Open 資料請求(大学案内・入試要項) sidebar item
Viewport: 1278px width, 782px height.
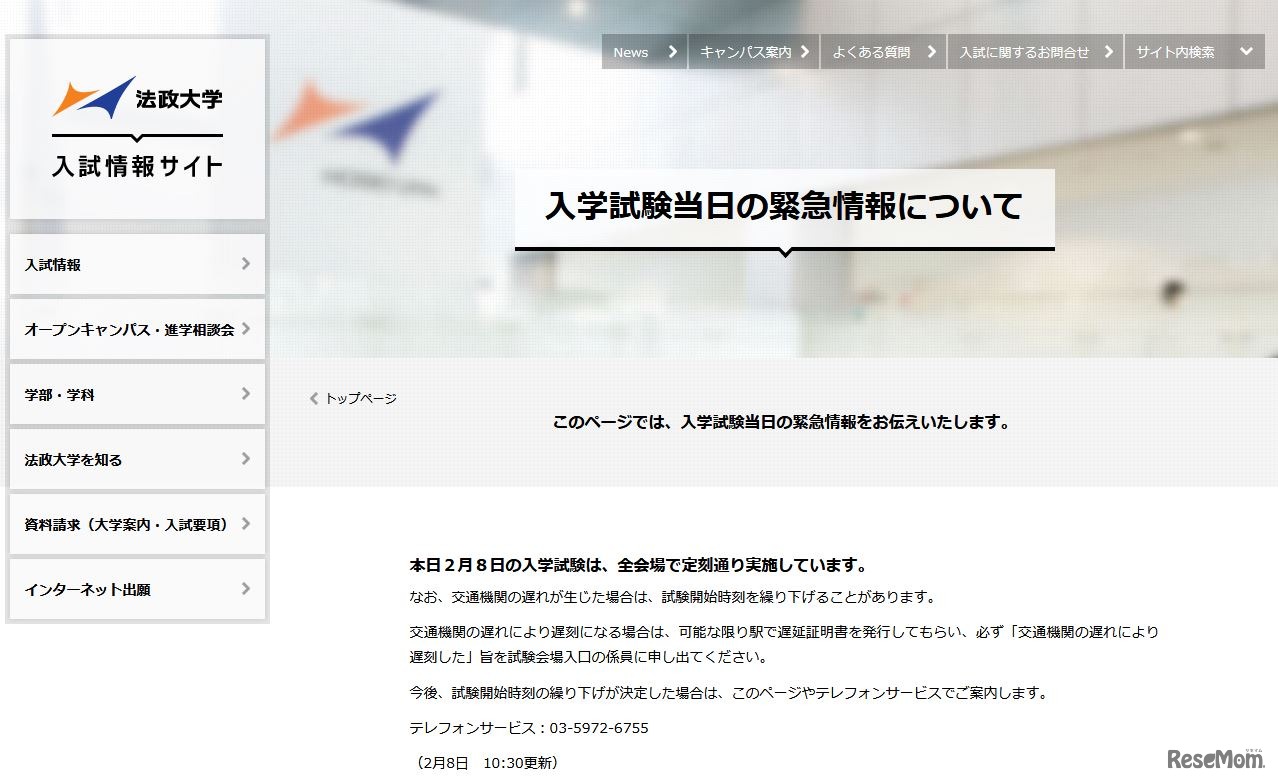[137, 524]
